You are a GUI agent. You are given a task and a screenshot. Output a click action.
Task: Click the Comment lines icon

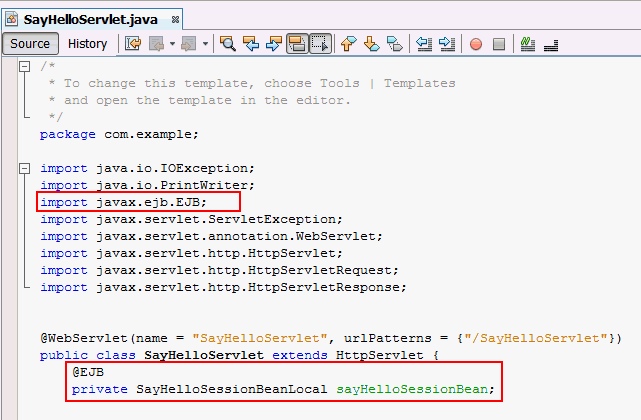pyautogui.click(x=528, y=44)
